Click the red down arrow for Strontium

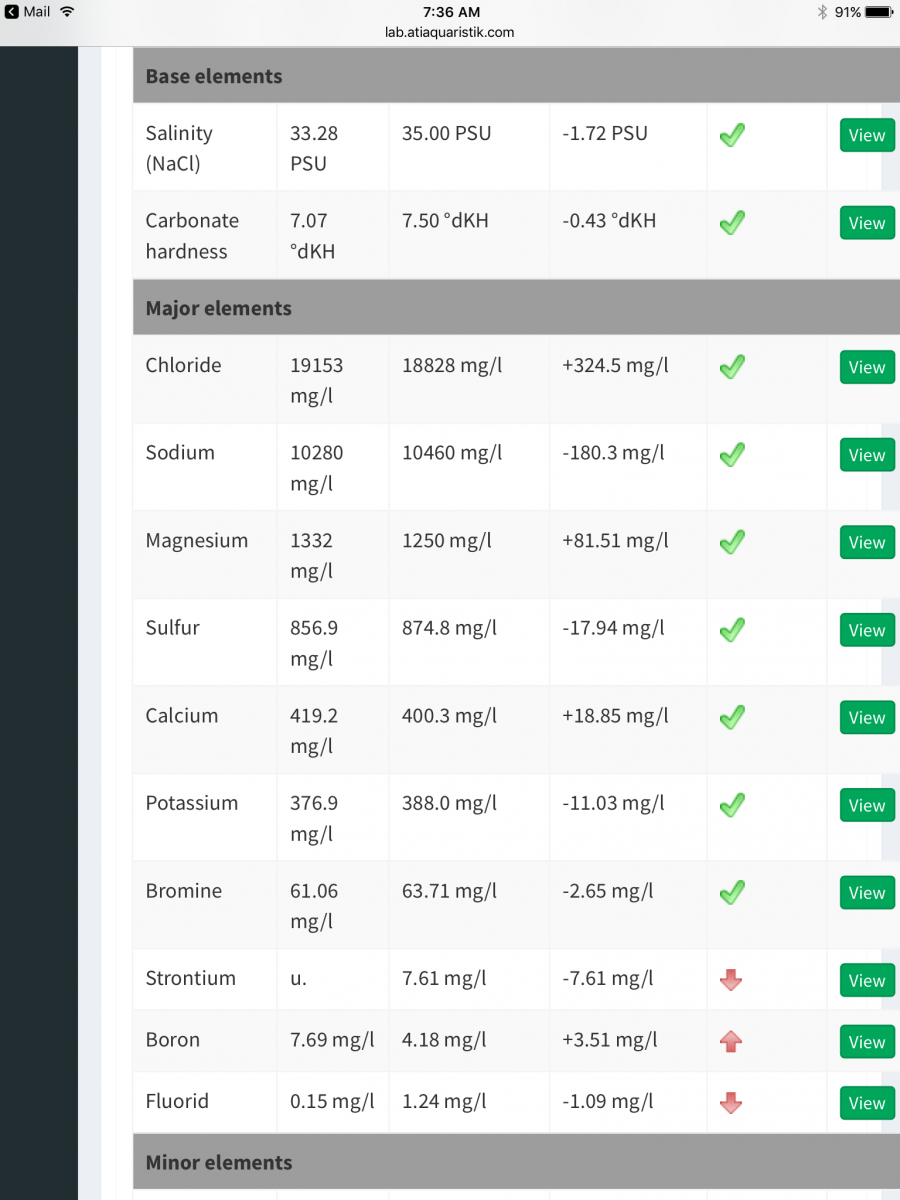click(x=731, y=980)
